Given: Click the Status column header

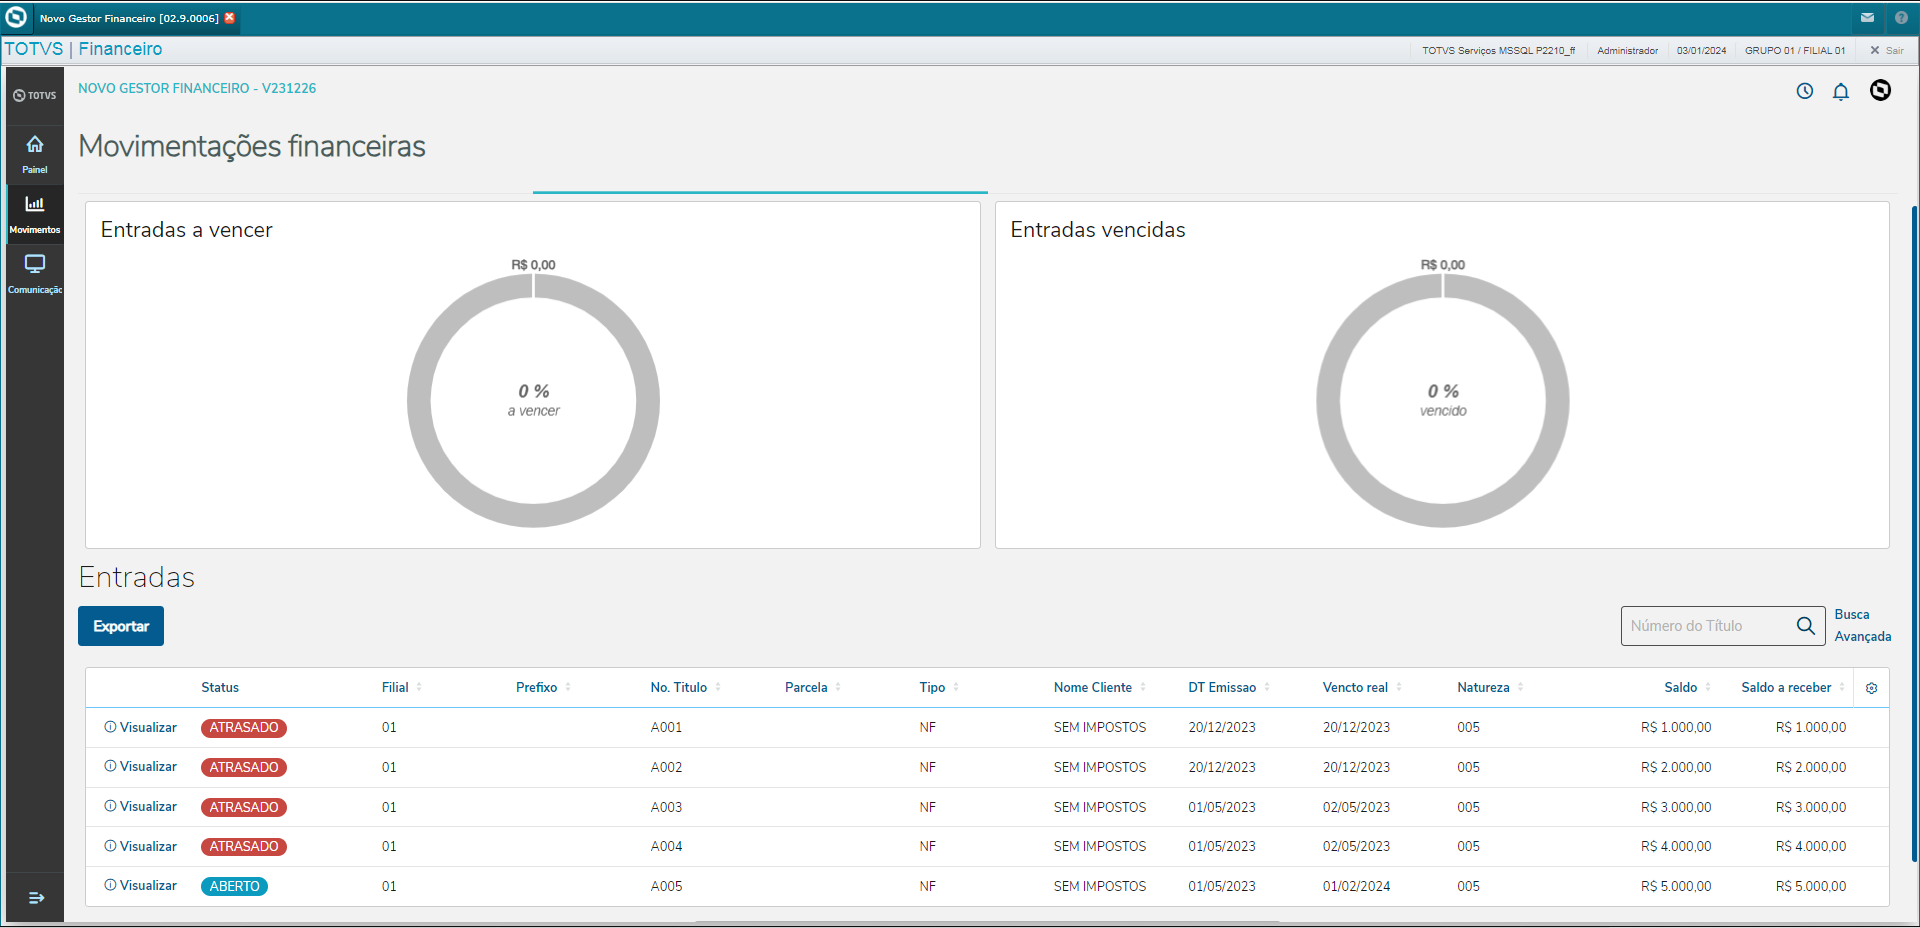Looking at the screenshot, I should pos(220,688).
